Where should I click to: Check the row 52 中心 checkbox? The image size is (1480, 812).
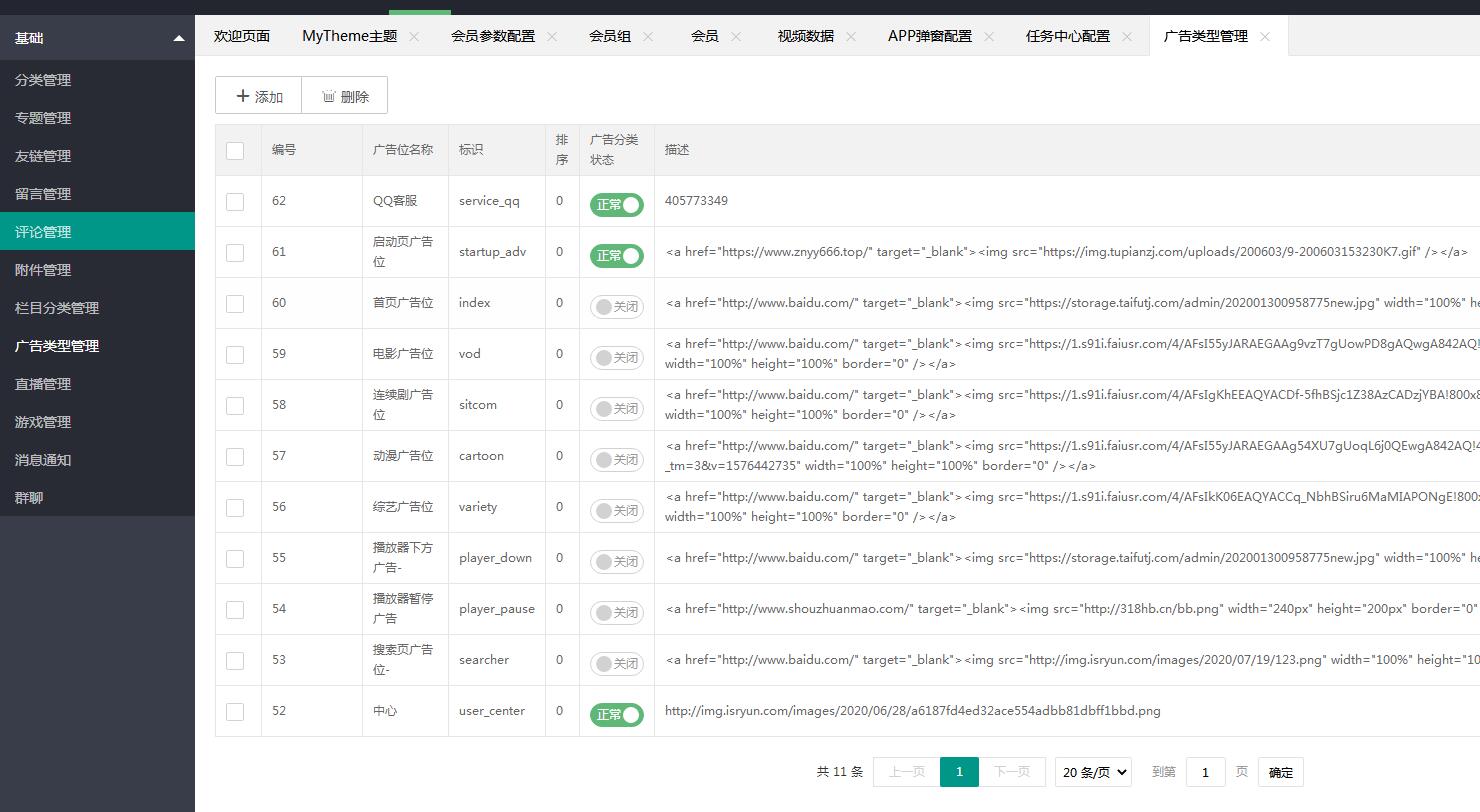(x=235, y=711)
